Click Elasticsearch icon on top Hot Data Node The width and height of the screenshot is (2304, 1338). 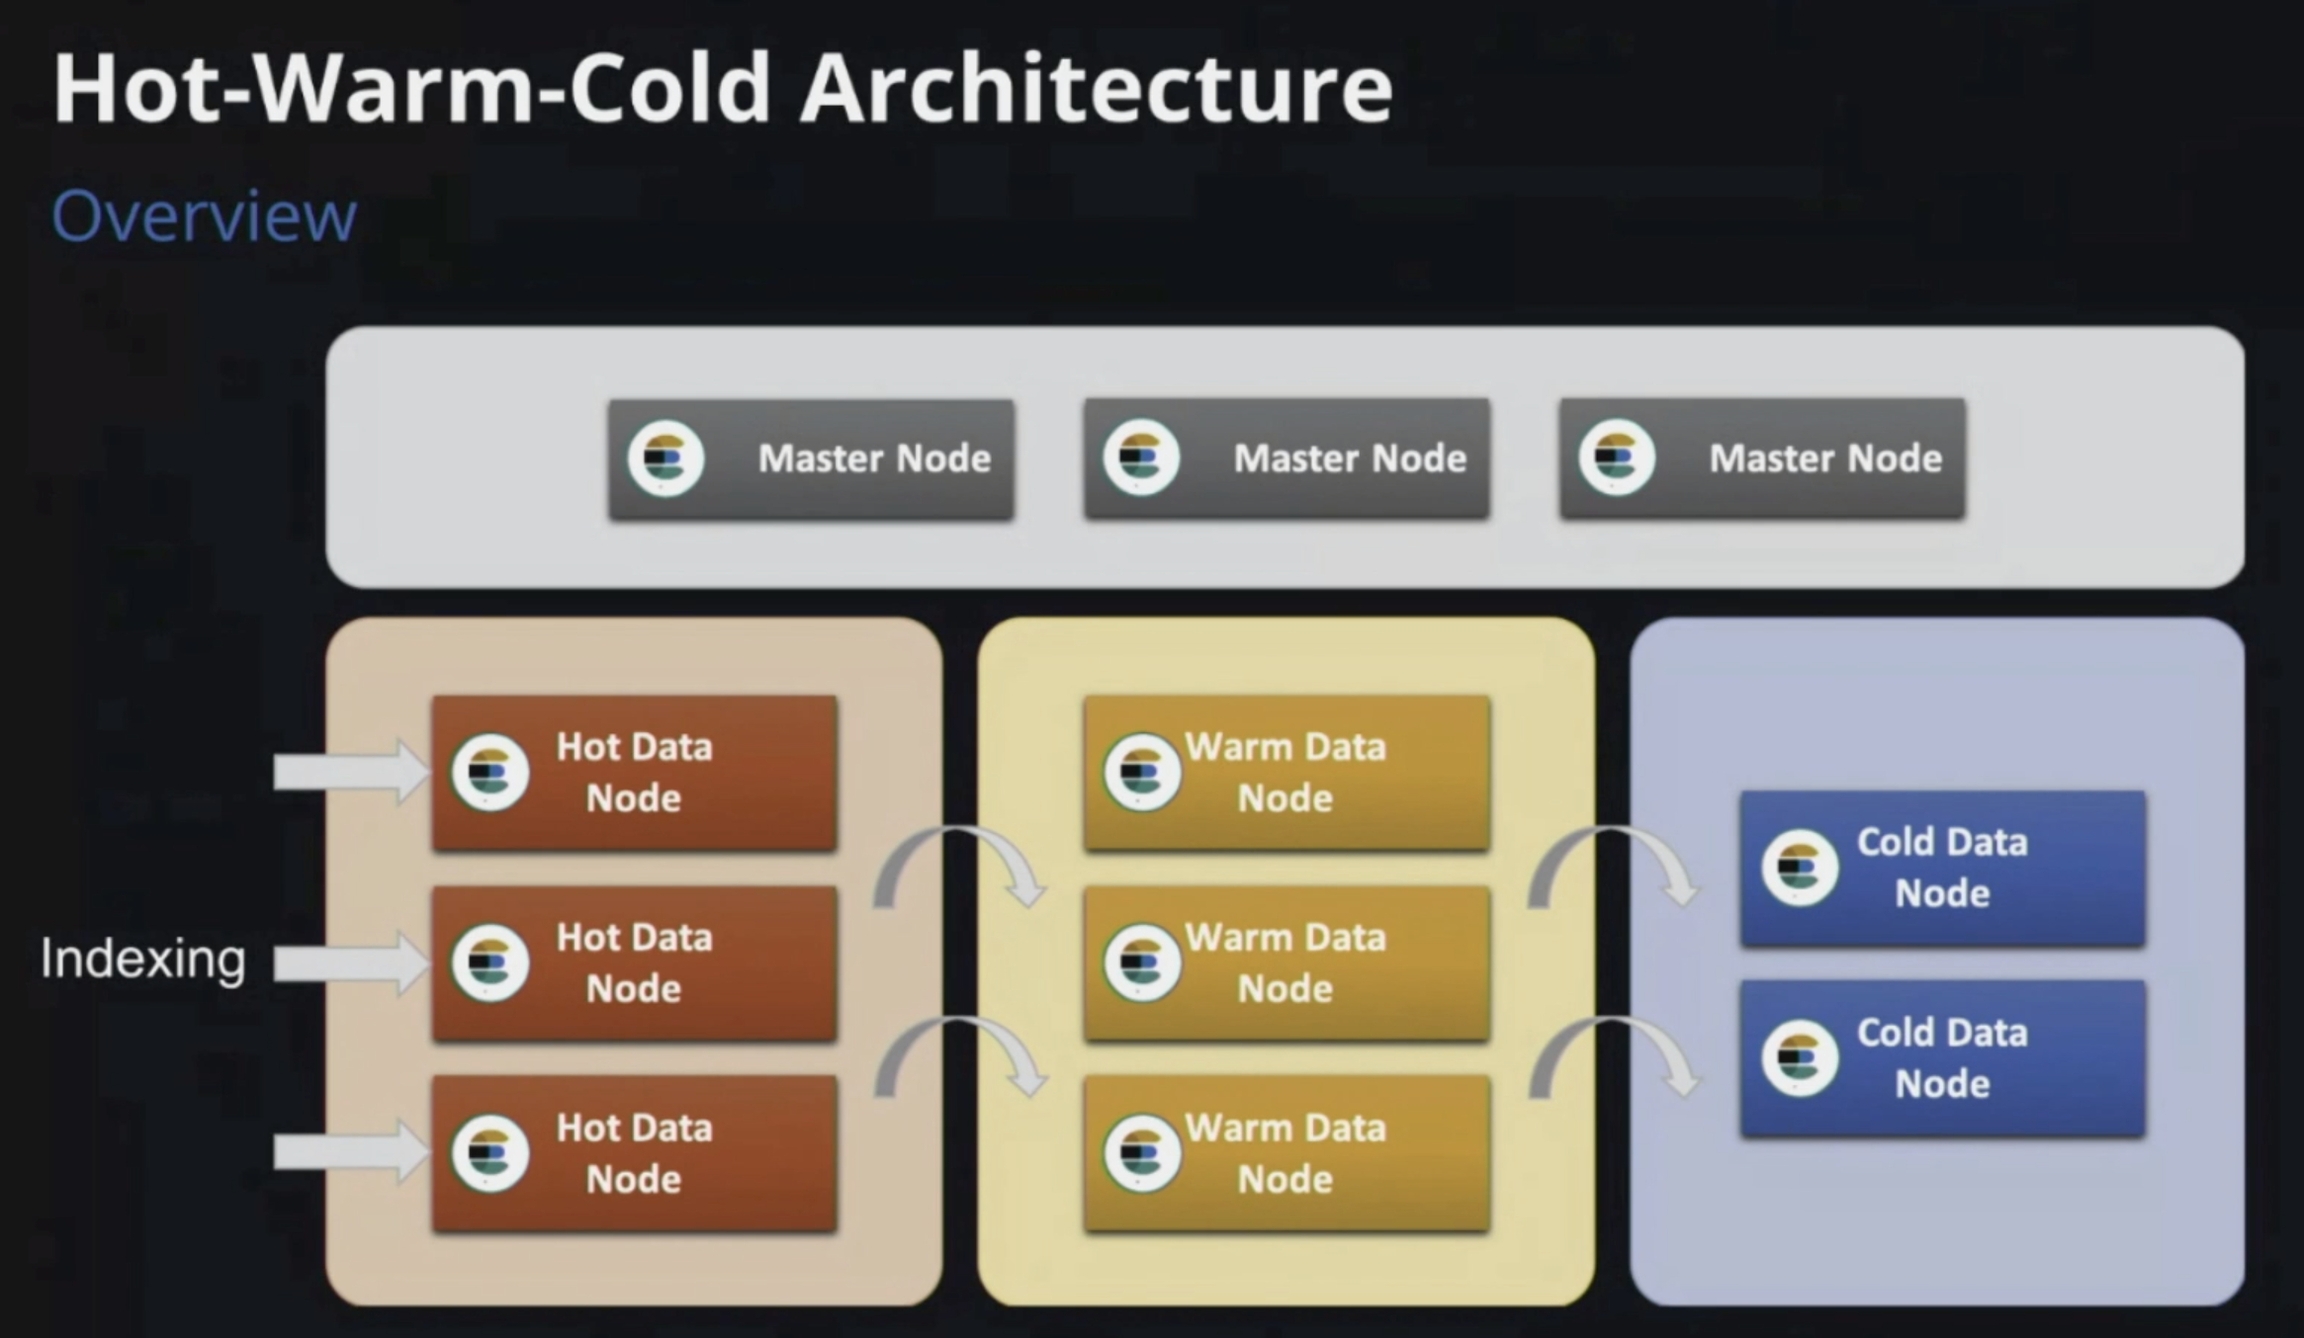[490, 772]
